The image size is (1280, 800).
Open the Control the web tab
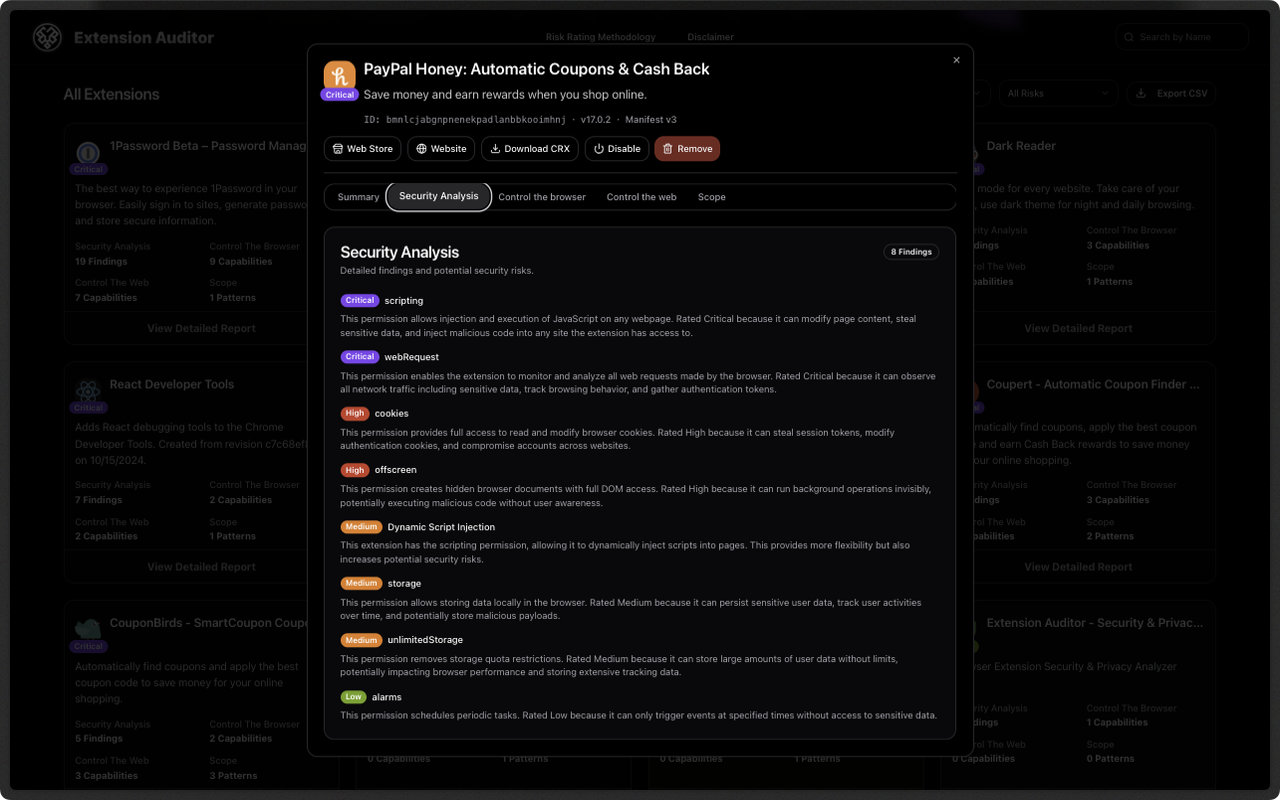(x=641, y=197)
